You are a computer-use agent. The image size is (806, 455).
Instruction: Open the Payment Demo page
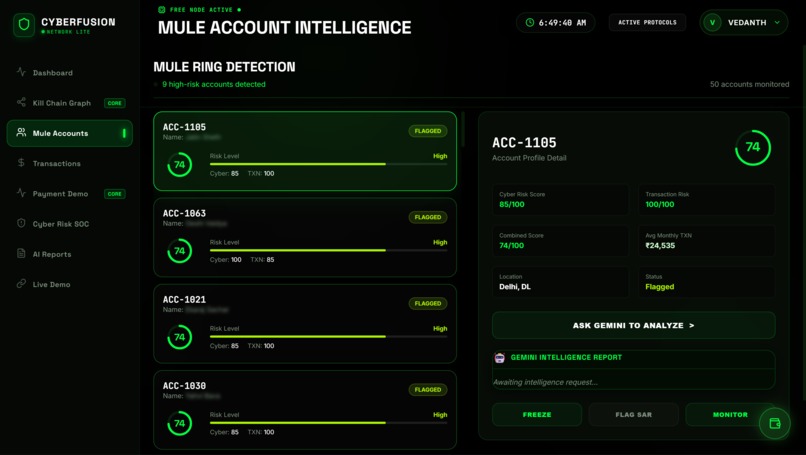coord(69,194)
